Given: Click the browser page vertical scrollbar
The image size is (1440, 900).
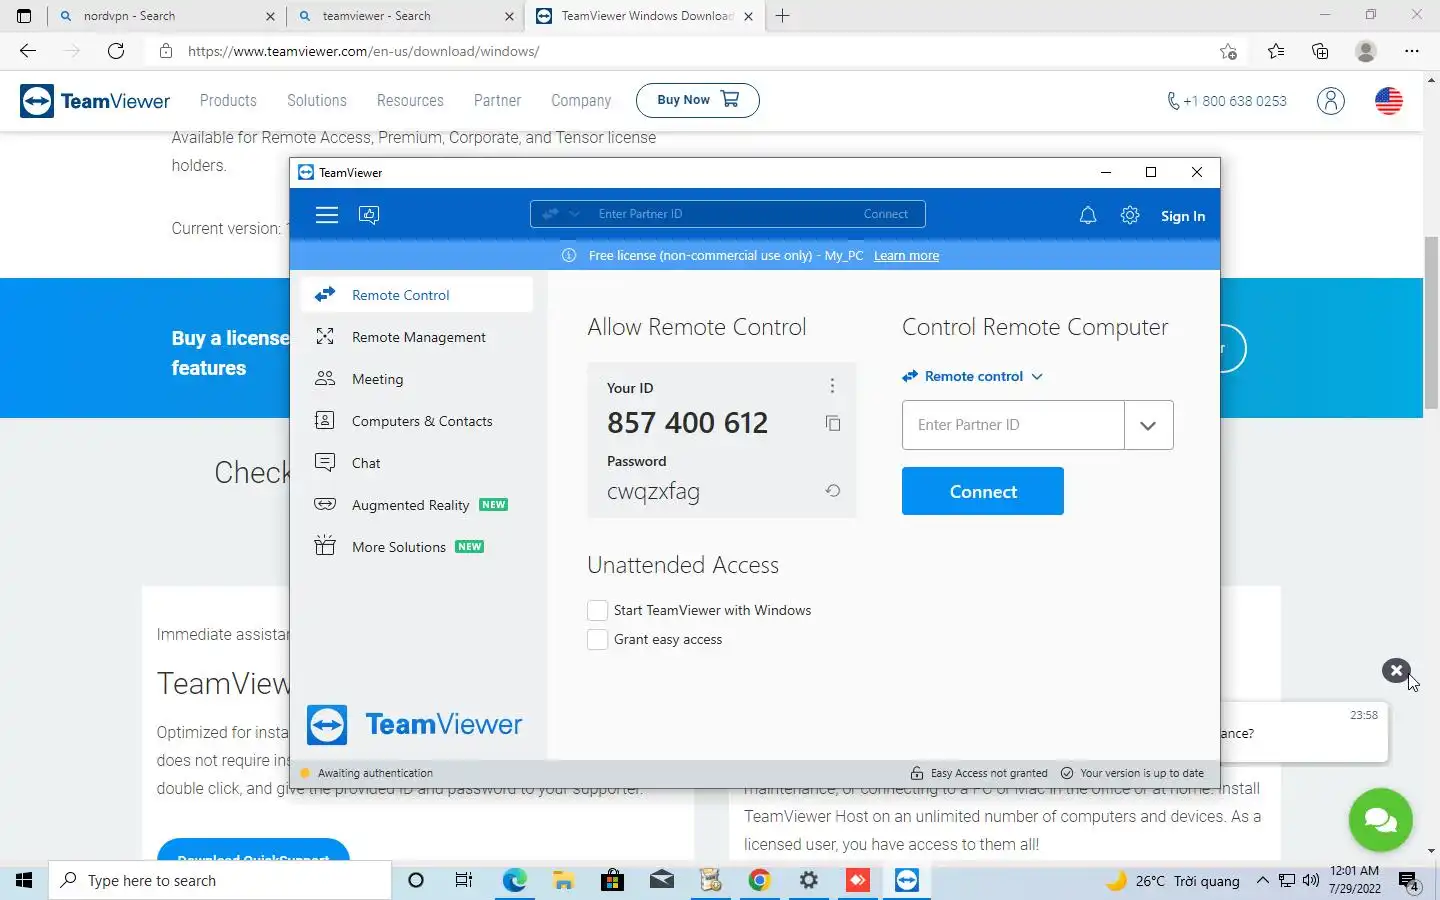Looking at the screenshot, I should [1431, 324].
